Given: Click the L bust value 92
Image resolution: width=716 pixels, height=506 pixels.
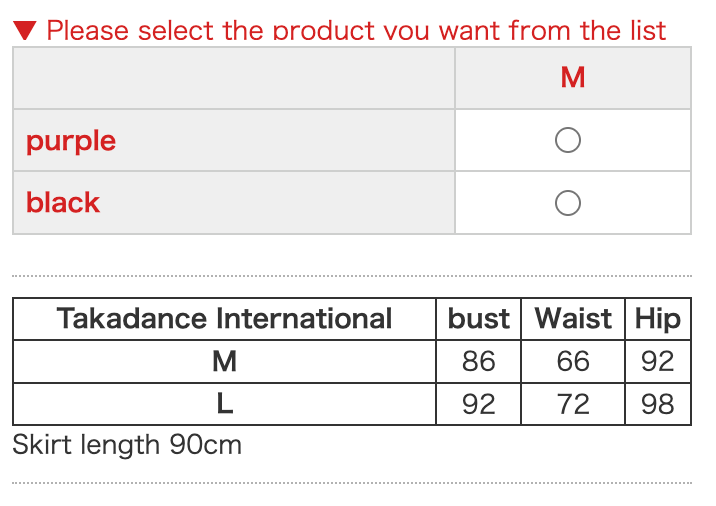Looking at the screenshot, I should pyautogui.click(x=479, y=404).
